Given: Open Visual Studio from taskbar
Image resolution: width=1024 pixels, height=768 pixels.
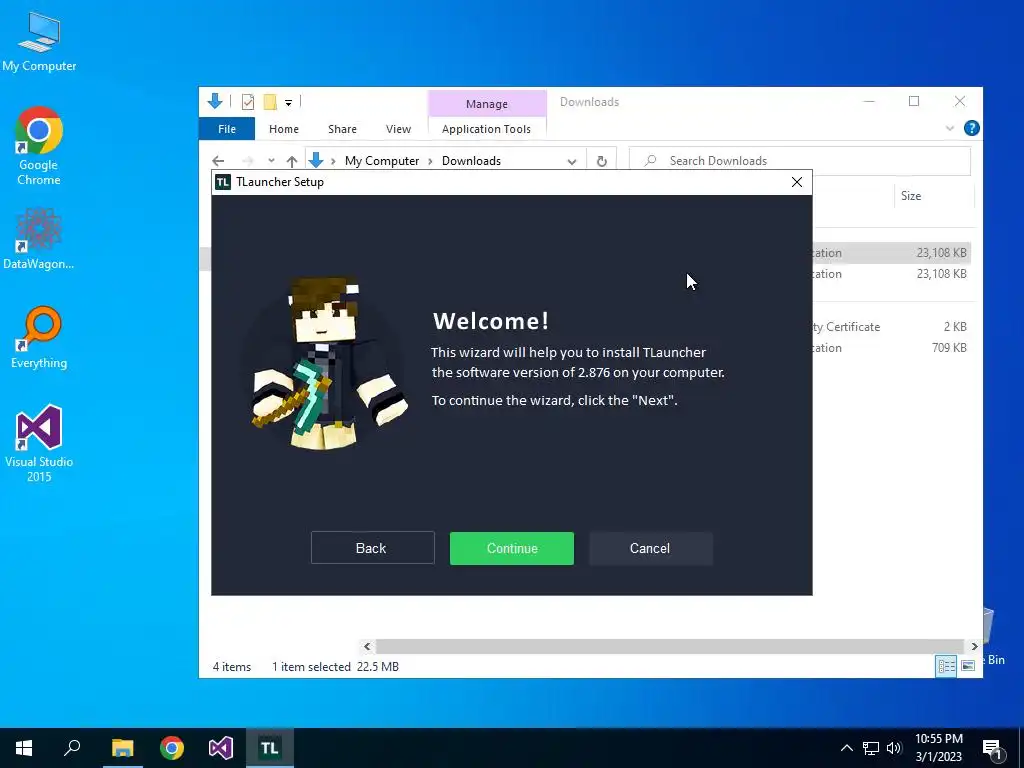Looking at the screenshot, I should tap(221, 748).
